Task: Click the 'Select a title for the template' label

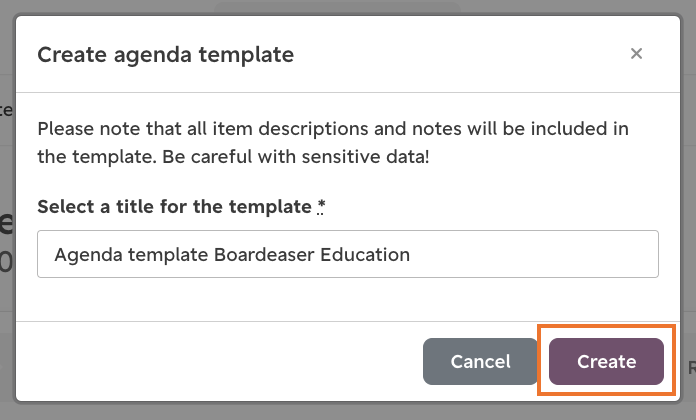Action: (174, 207)
